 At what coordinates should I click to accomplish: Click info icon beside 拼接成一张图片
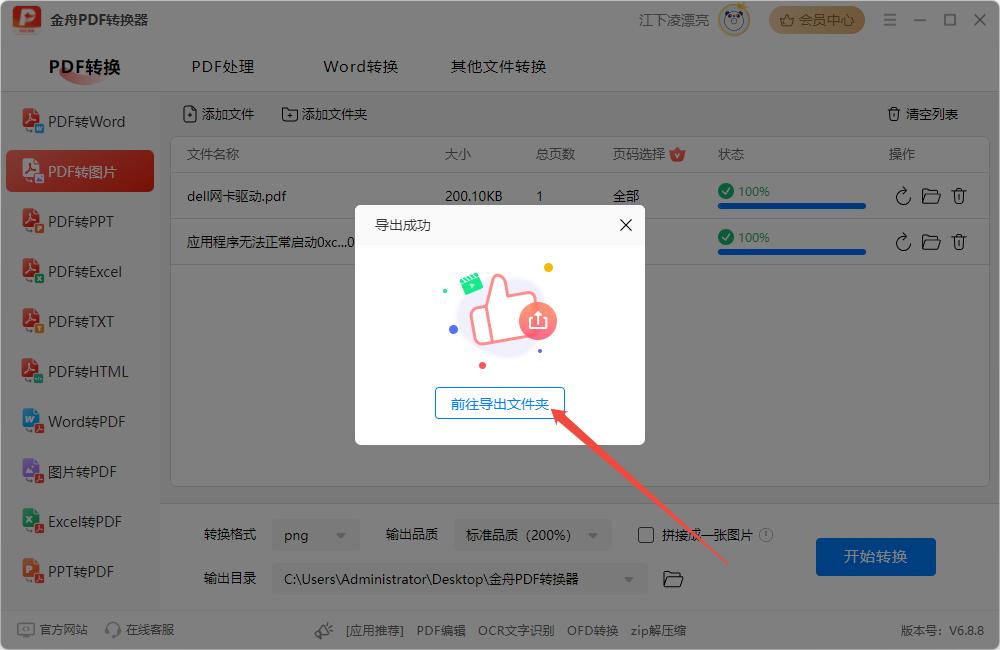pyautogui.click(x=767, y=535)
